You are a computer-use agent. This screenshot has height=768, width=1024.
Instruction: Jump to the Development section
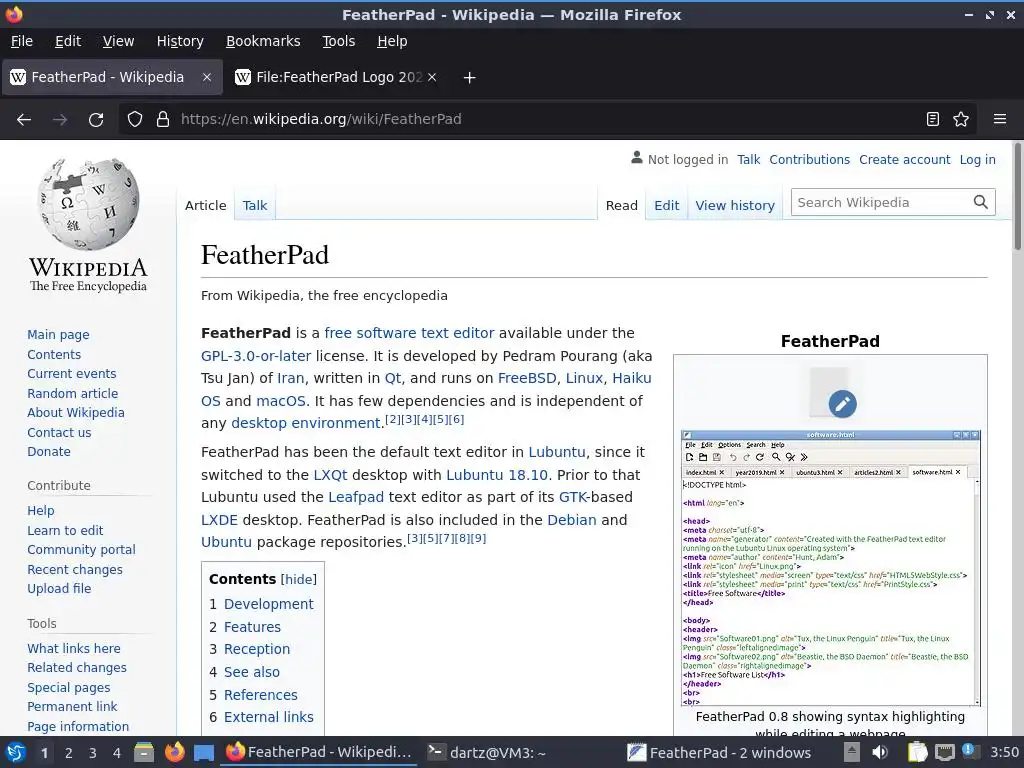click(268, 604)
